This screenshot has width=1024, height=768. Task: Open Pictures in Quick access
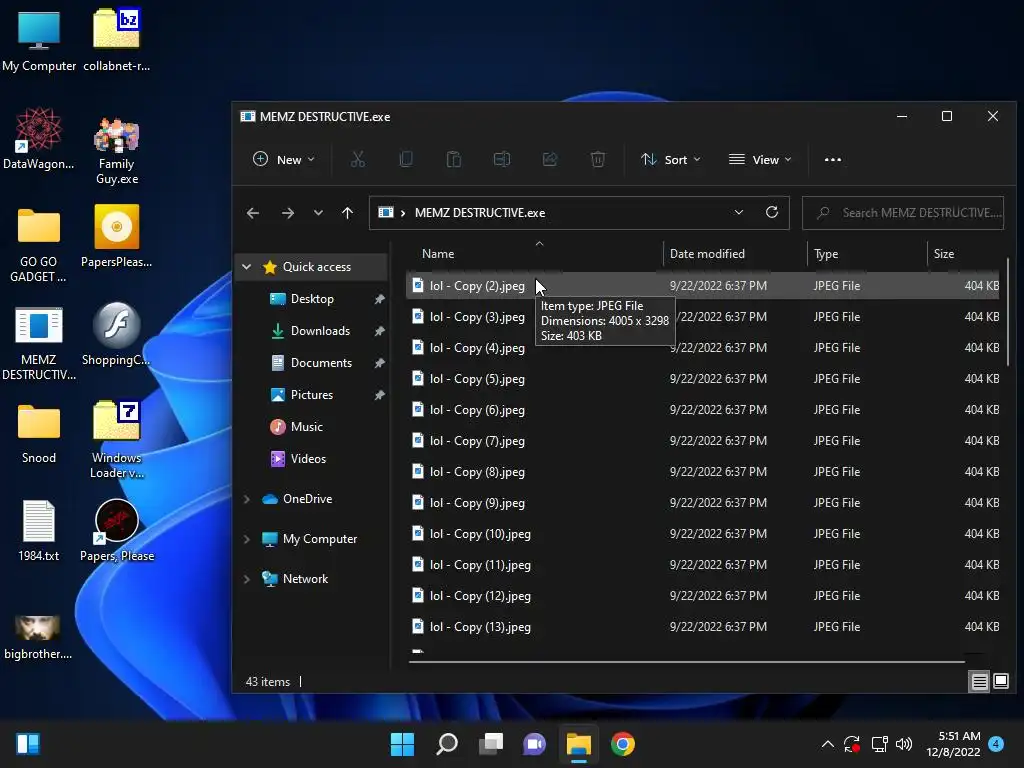[x=312, y=395]
